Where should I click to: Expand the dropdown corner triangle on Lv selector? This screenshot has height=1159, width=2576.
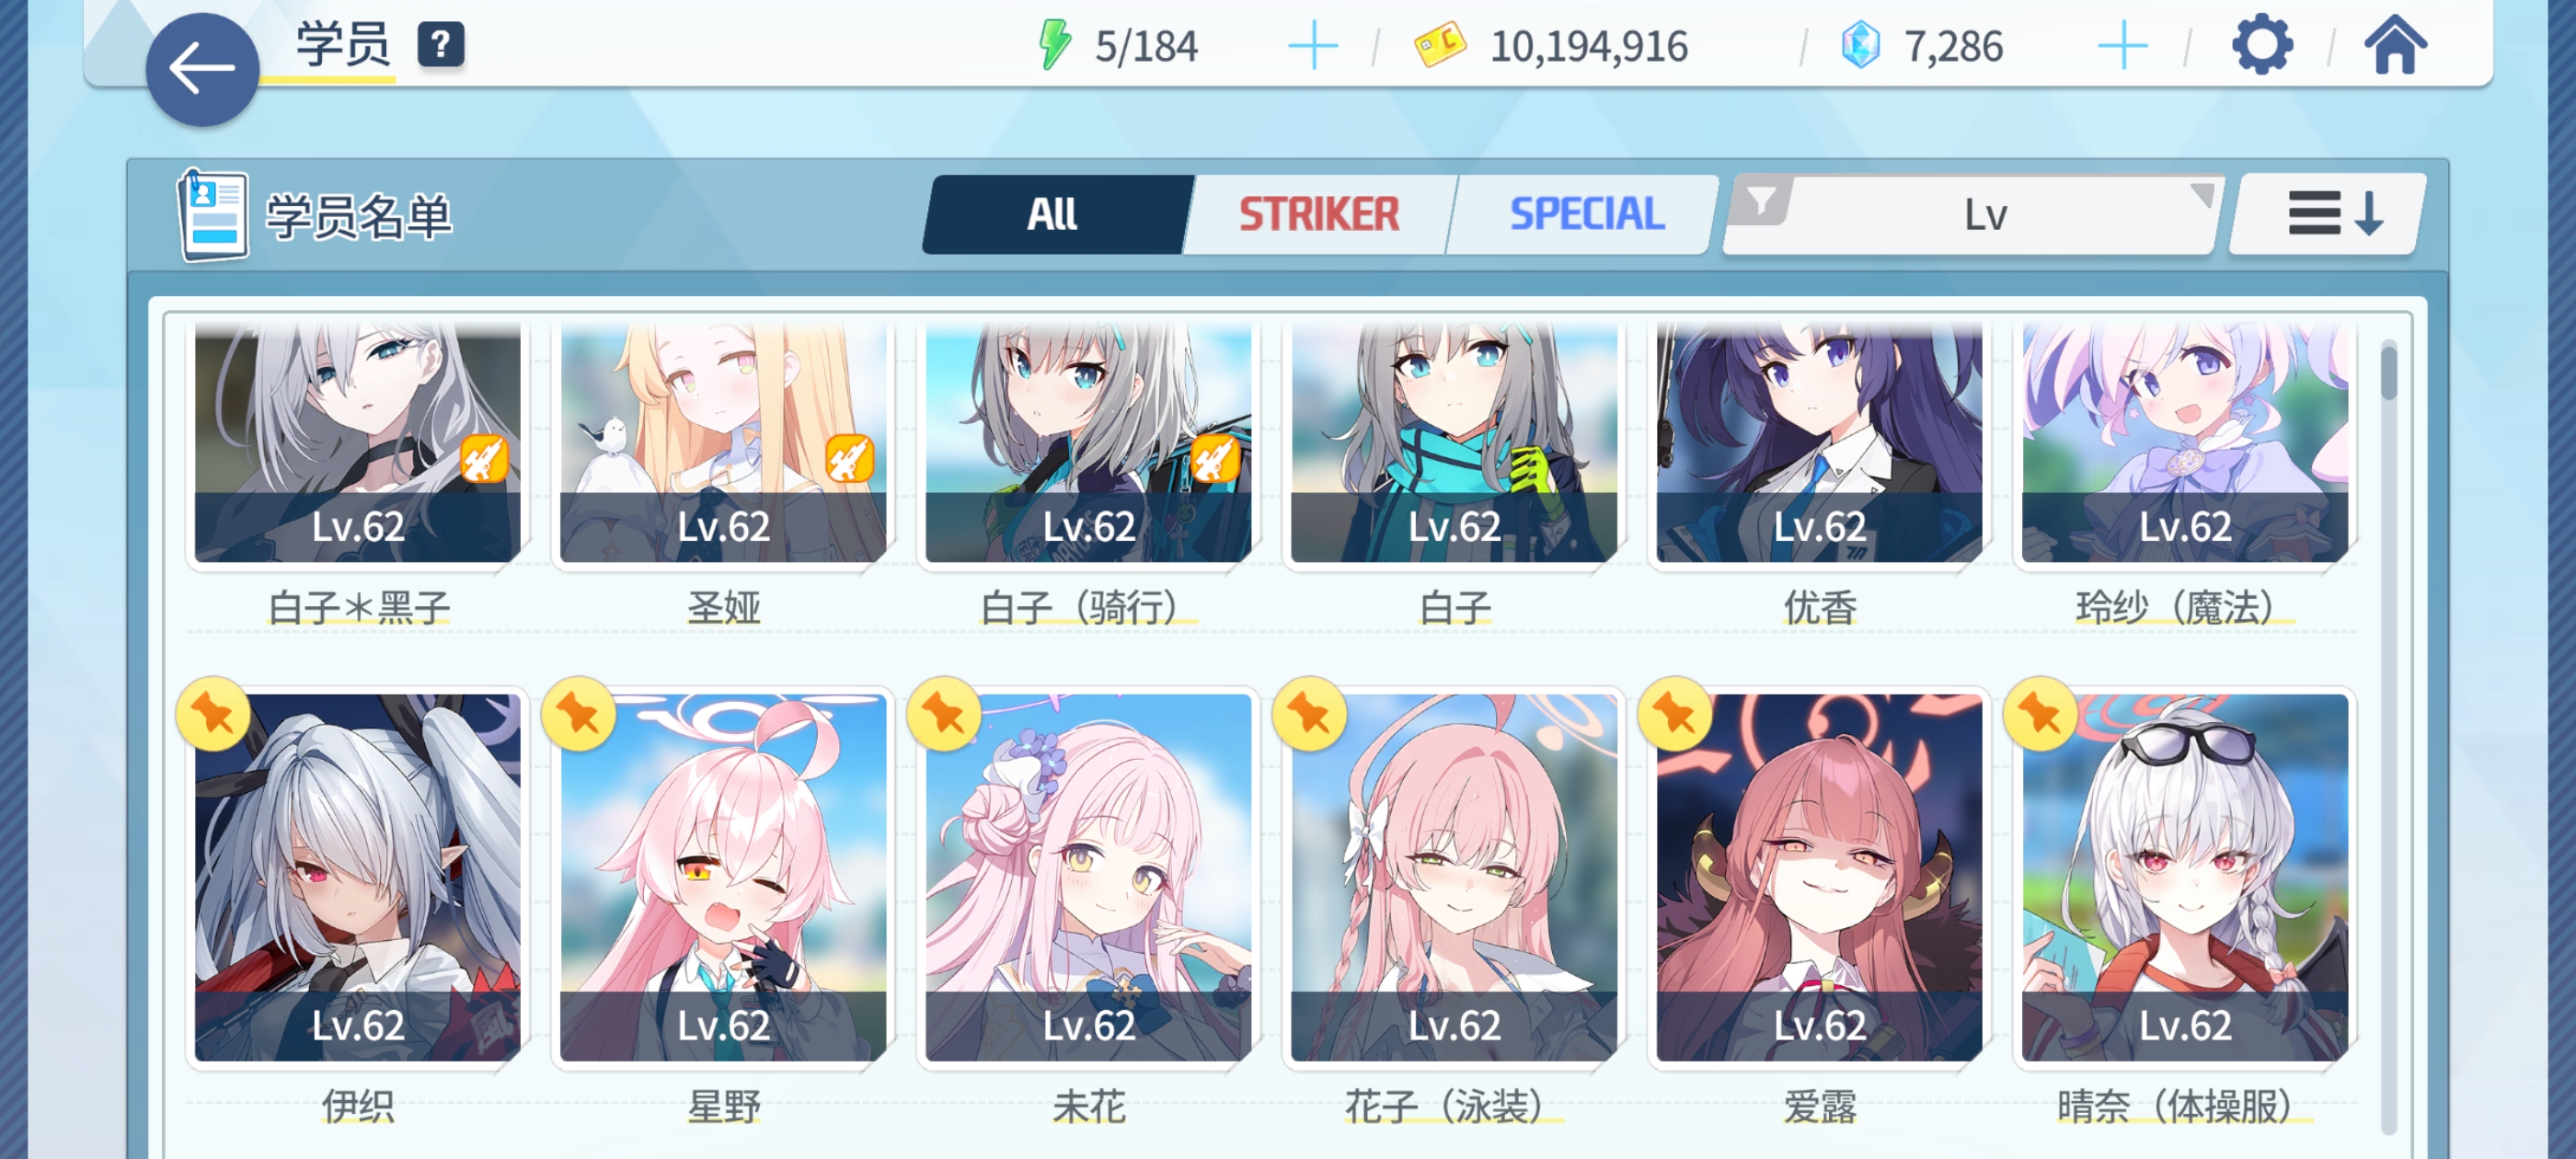pos(2200,193)
